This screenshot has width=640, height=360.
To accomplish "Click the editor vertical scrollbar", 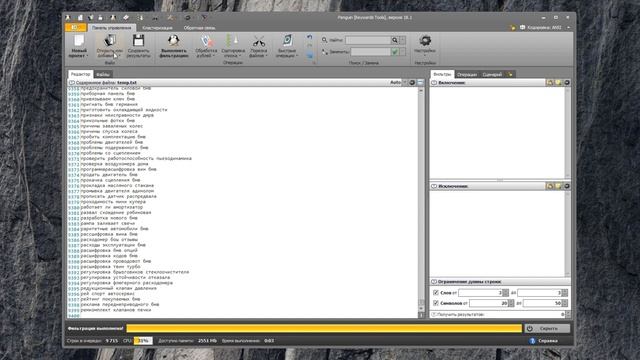I will [x=421, y=200].
